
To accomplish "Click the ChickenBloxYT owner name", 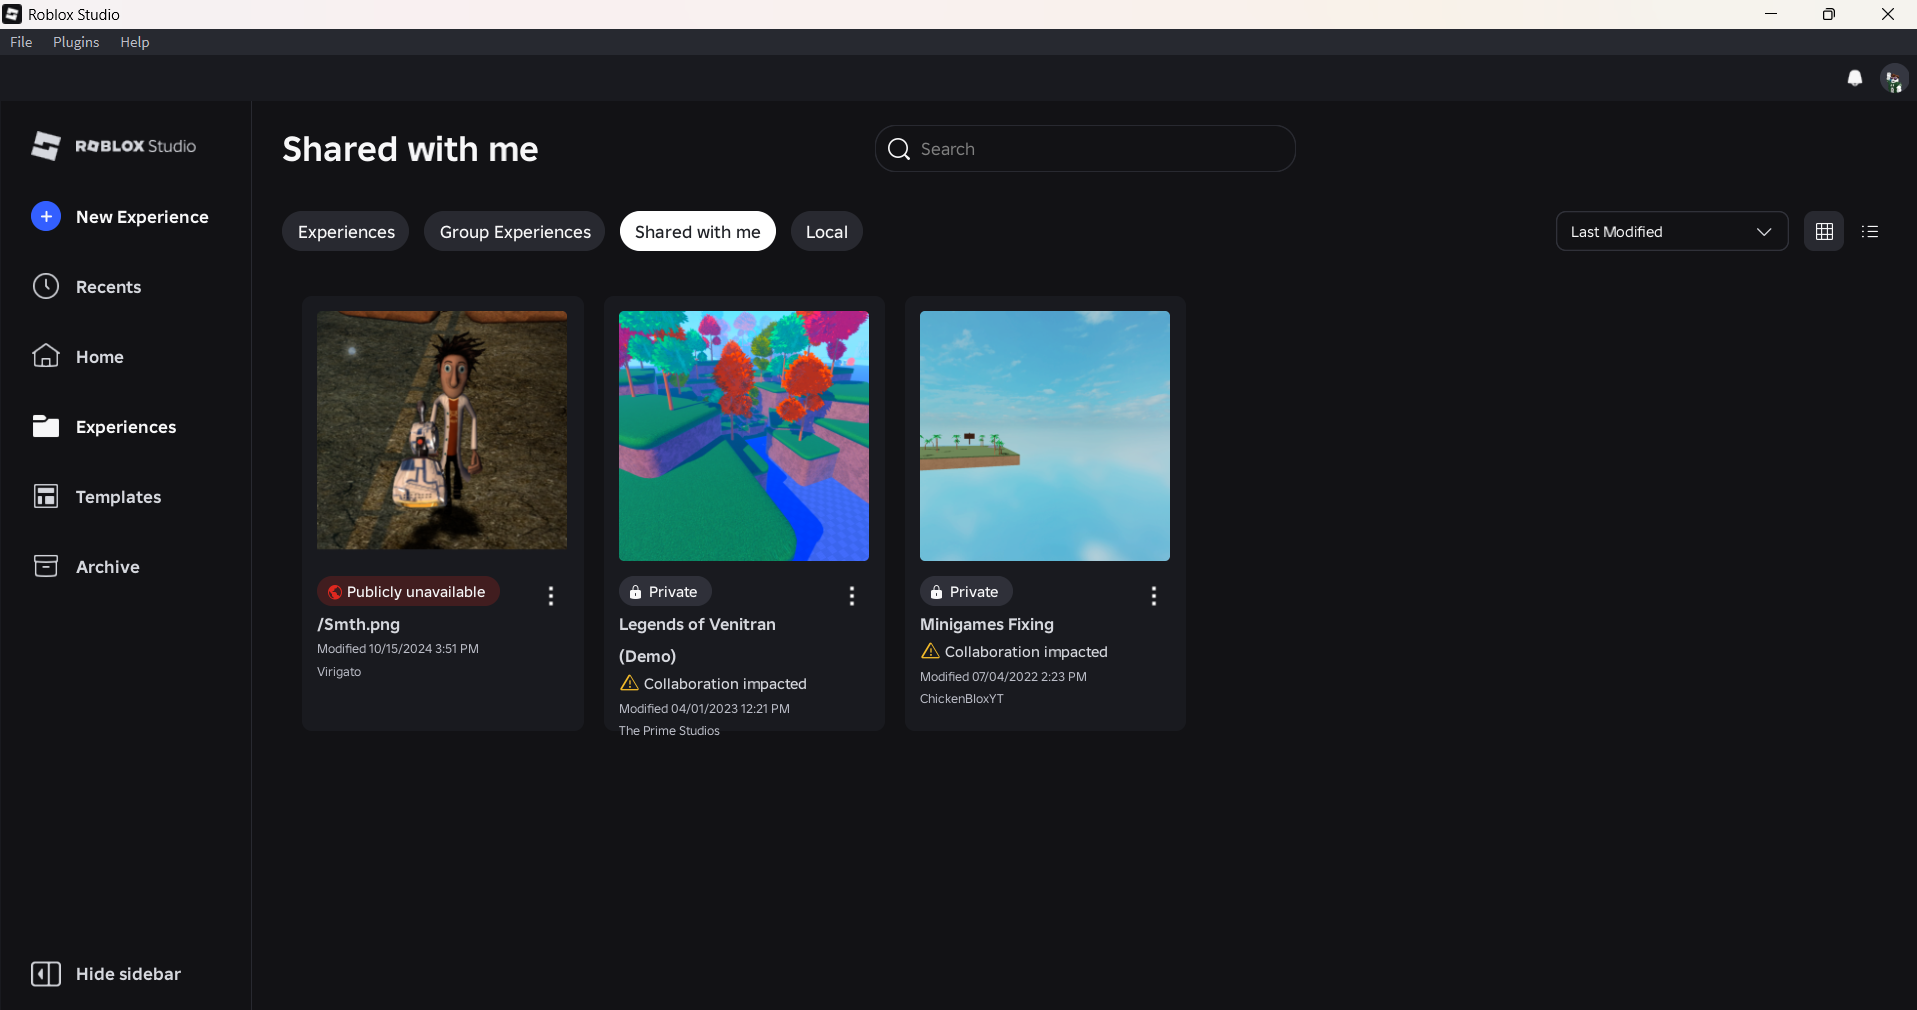I will 961,699.
